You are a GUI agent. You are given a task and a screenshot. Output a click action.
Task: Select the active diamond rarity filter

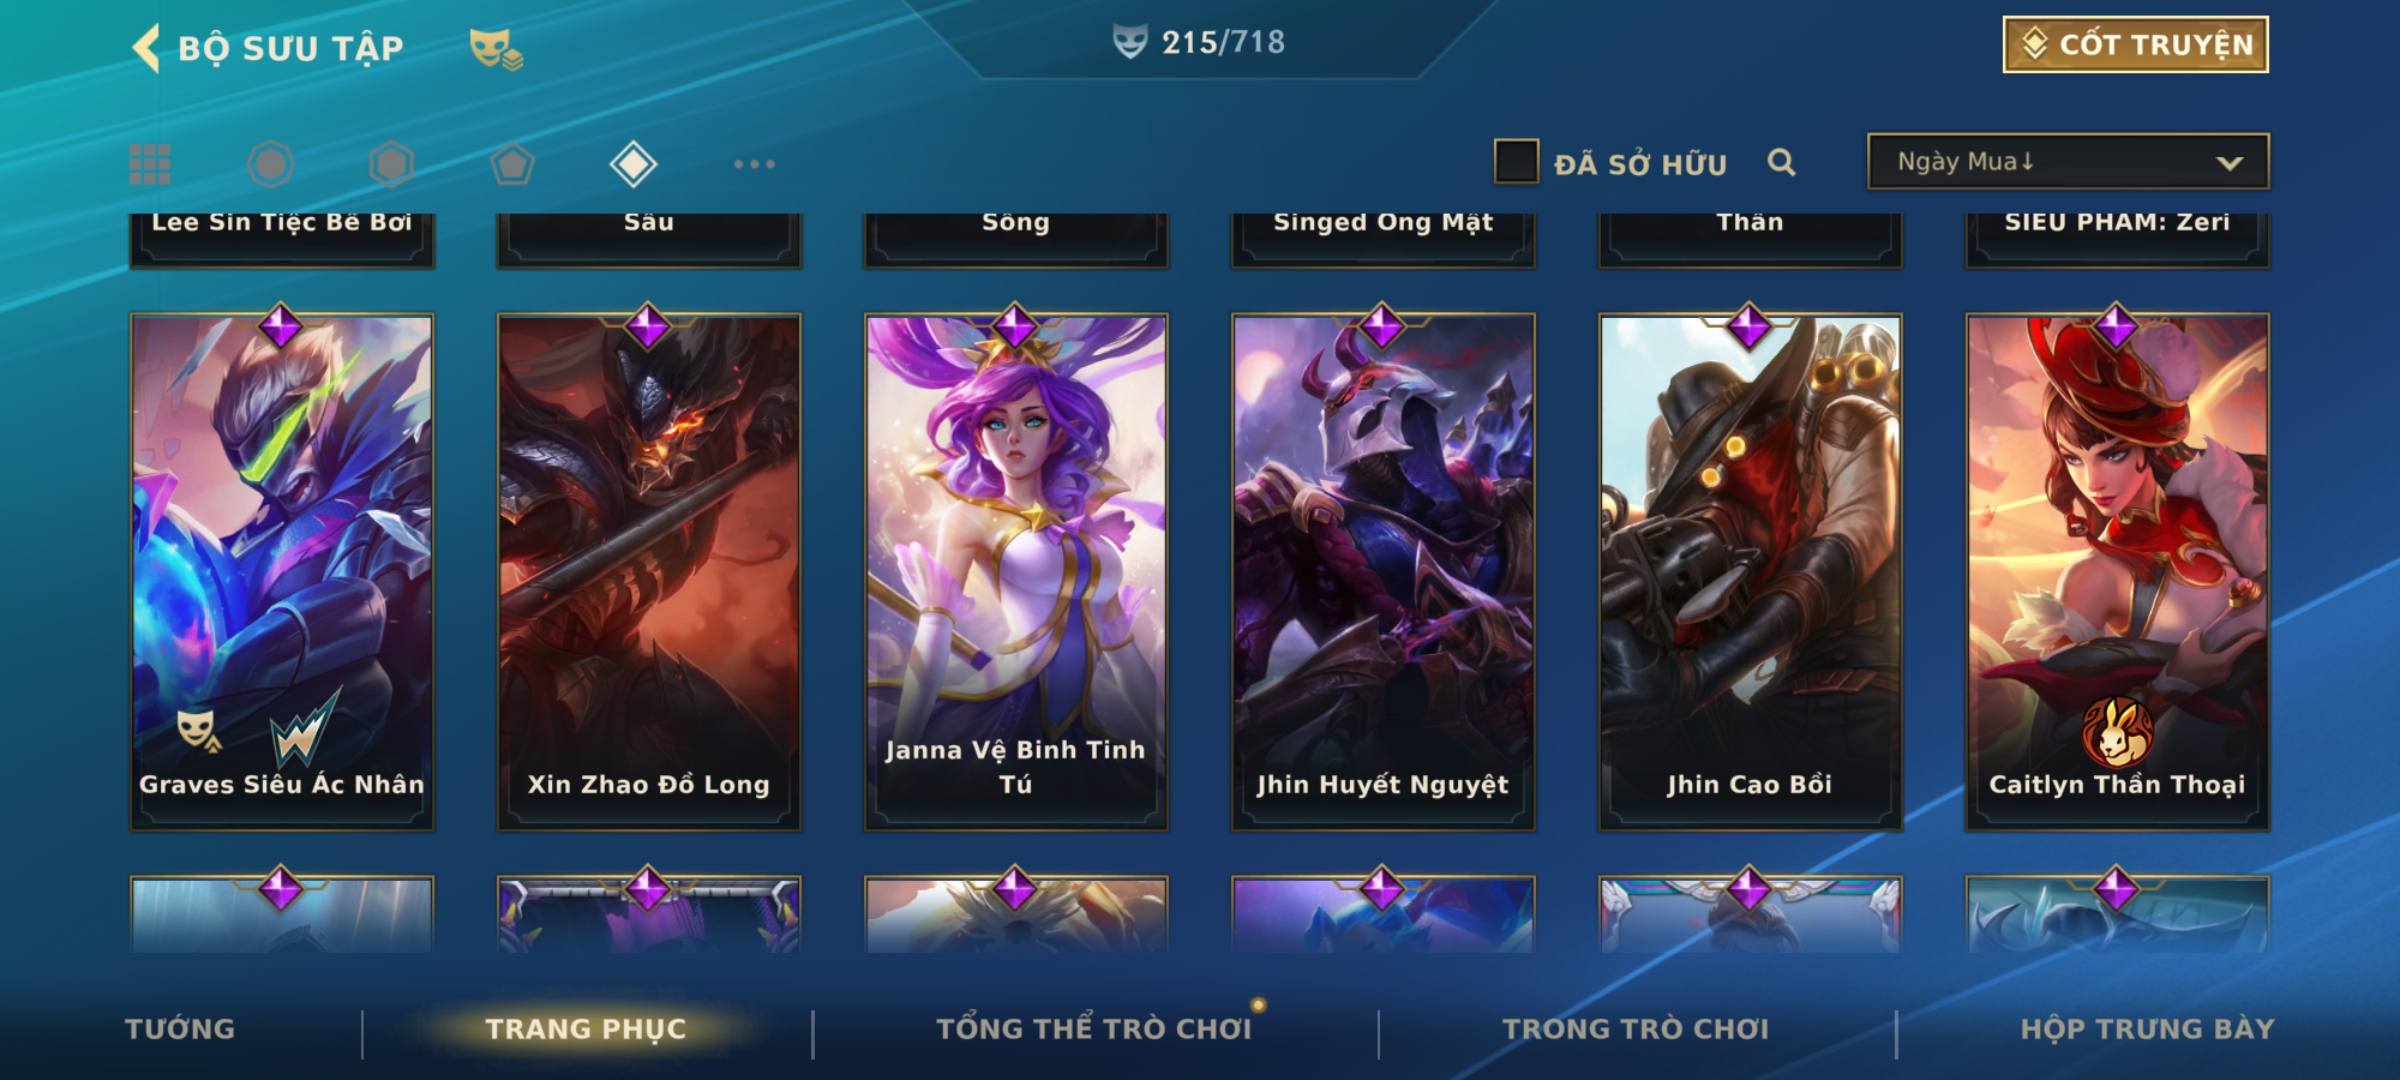click(633, 164)
